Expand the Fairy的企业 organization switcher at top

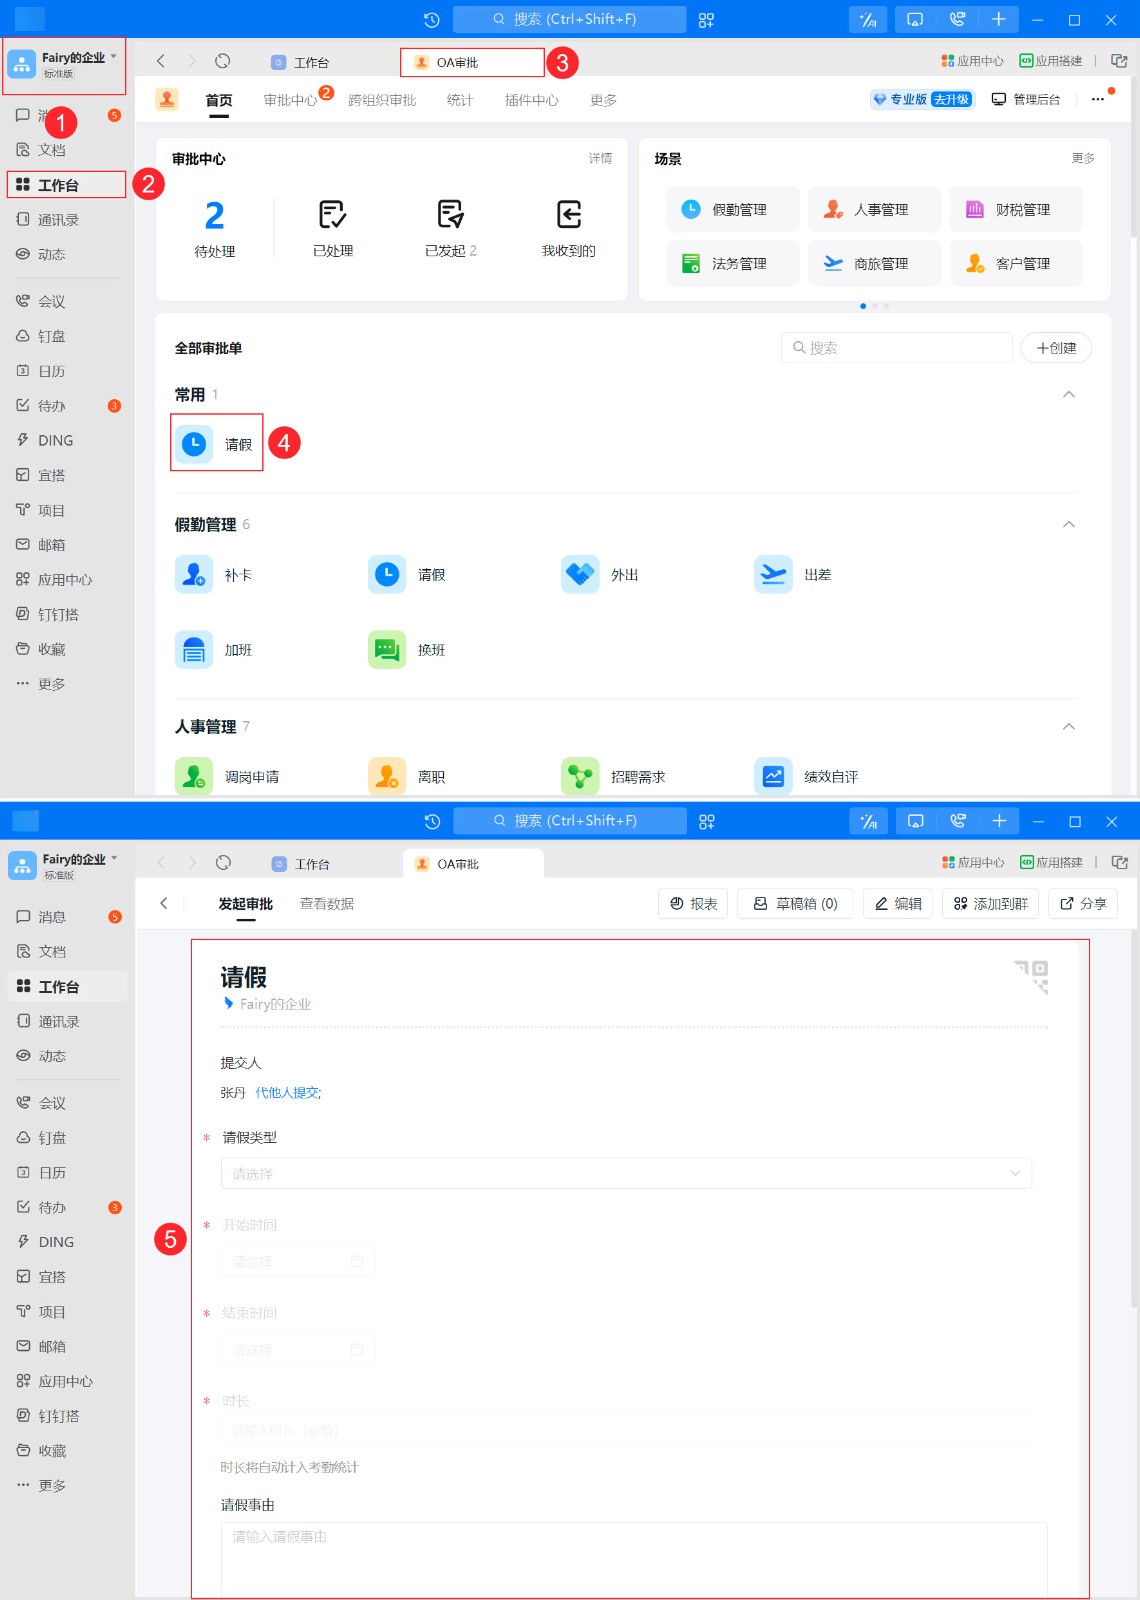(x=66, y=64)
